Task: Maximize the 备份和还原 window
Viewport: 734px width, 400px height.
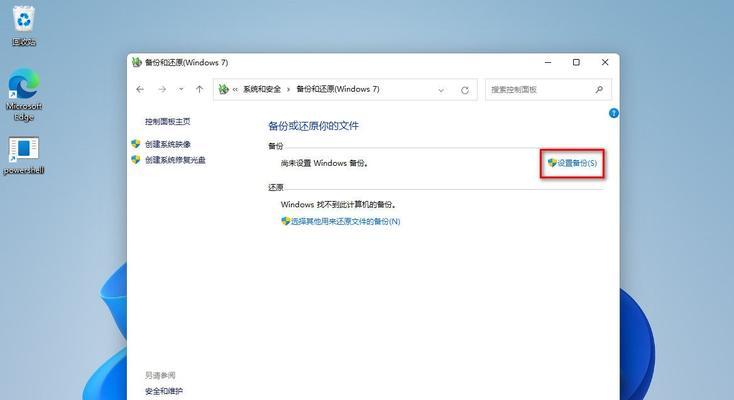Action: point(576,62)
